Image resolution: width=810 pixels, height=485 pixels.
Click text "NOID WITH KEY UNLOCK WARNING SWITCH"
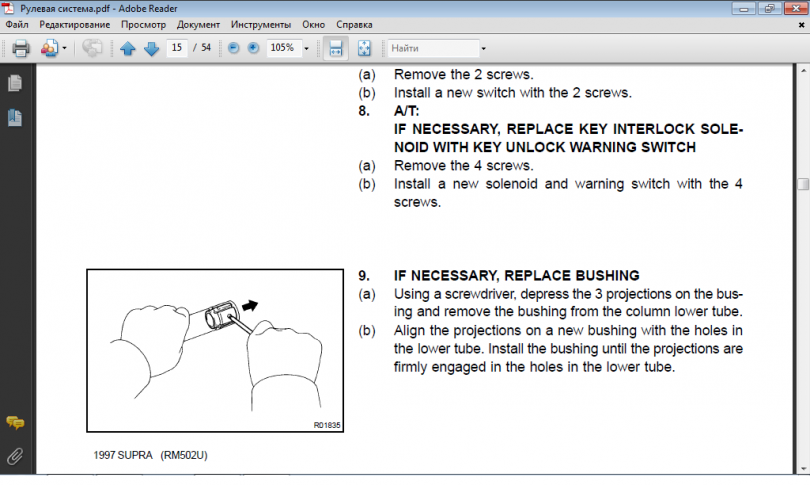click(x=545, y=147)
